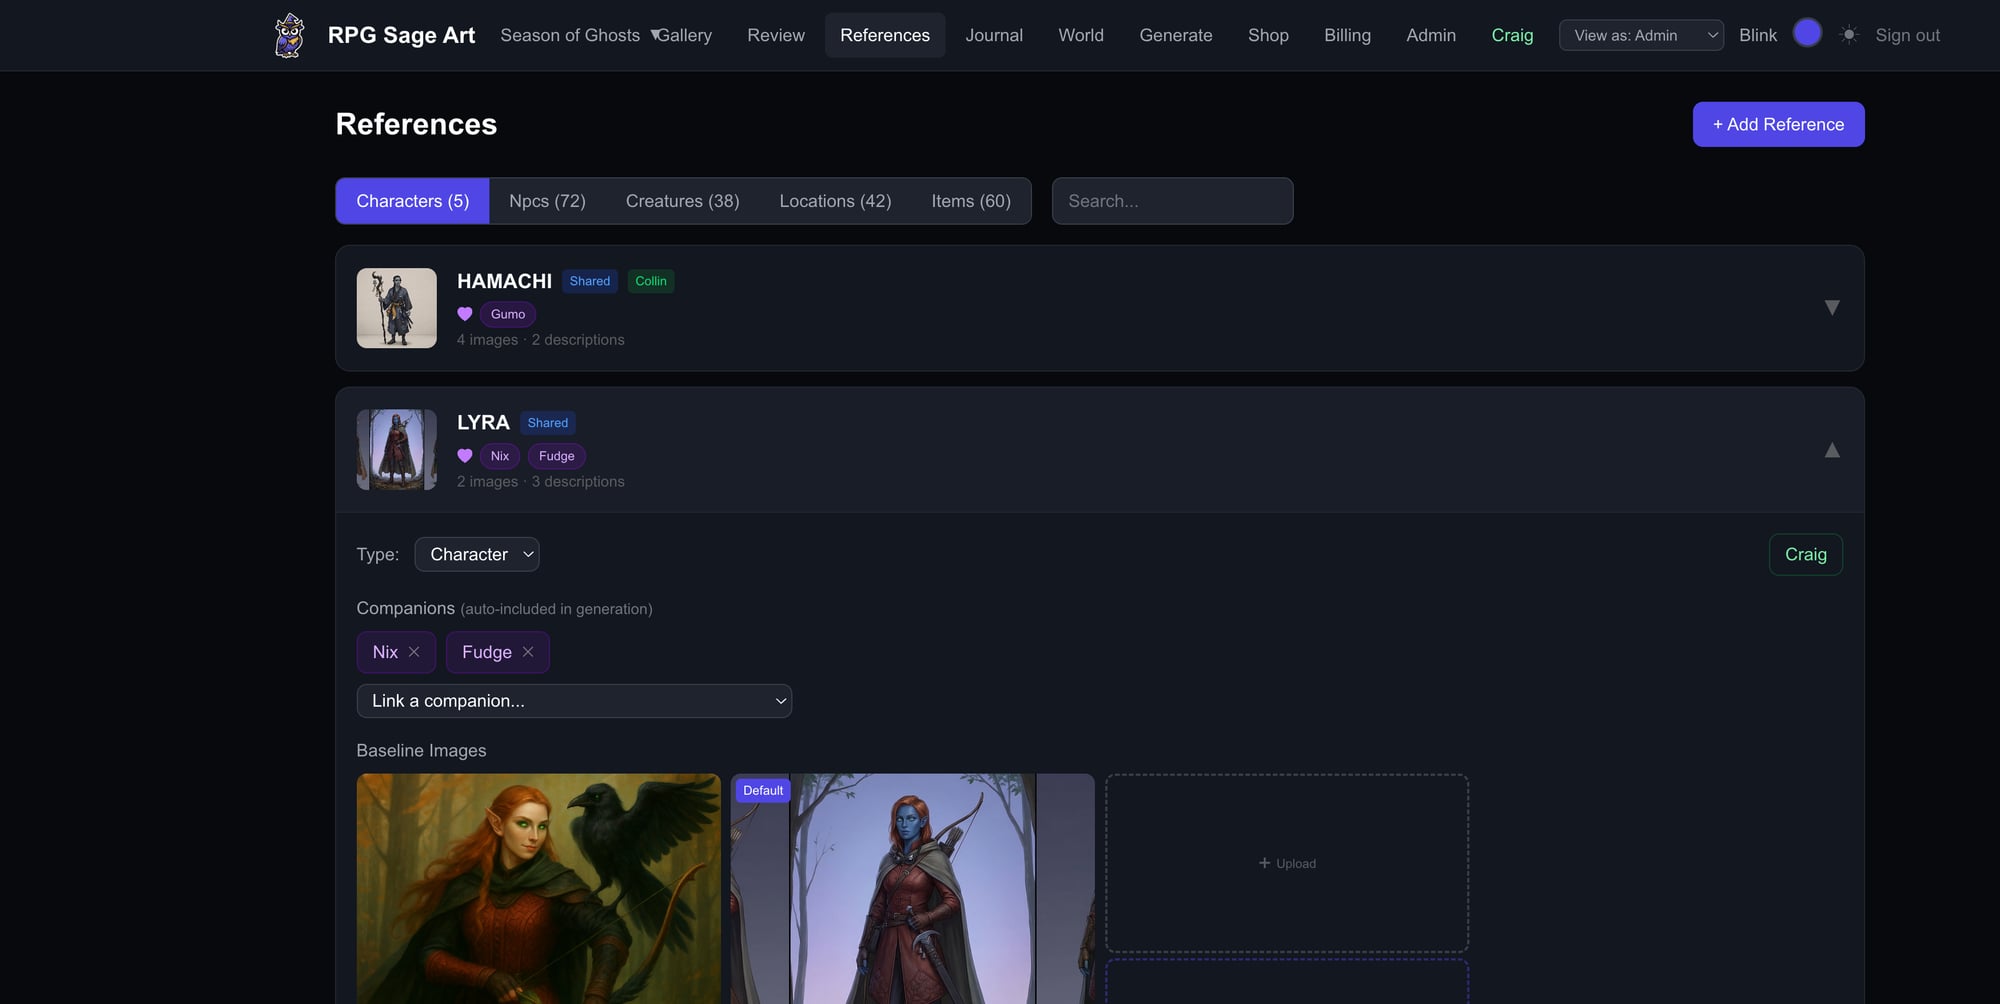This screenshot has height=1004, width=2000.
Task: Open the Generate page from the navigation
Action: [1176, 35]
